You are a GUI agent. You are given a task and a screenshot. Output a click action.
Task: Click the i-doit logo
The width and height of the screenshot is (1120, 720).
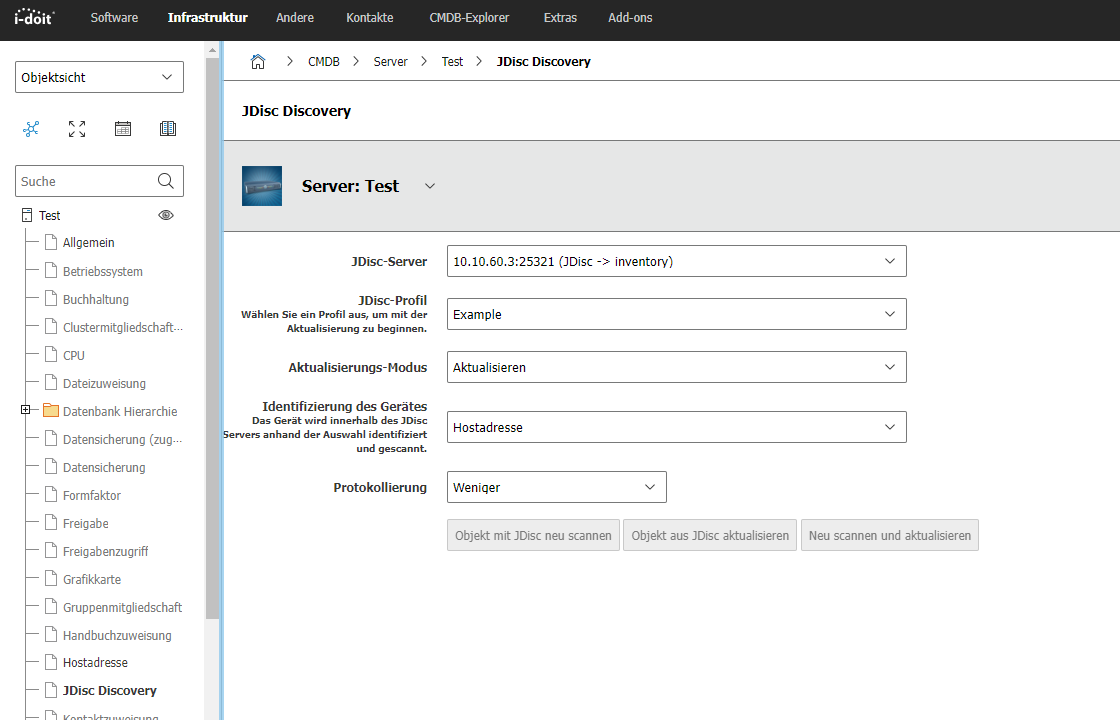click(34, 17)
